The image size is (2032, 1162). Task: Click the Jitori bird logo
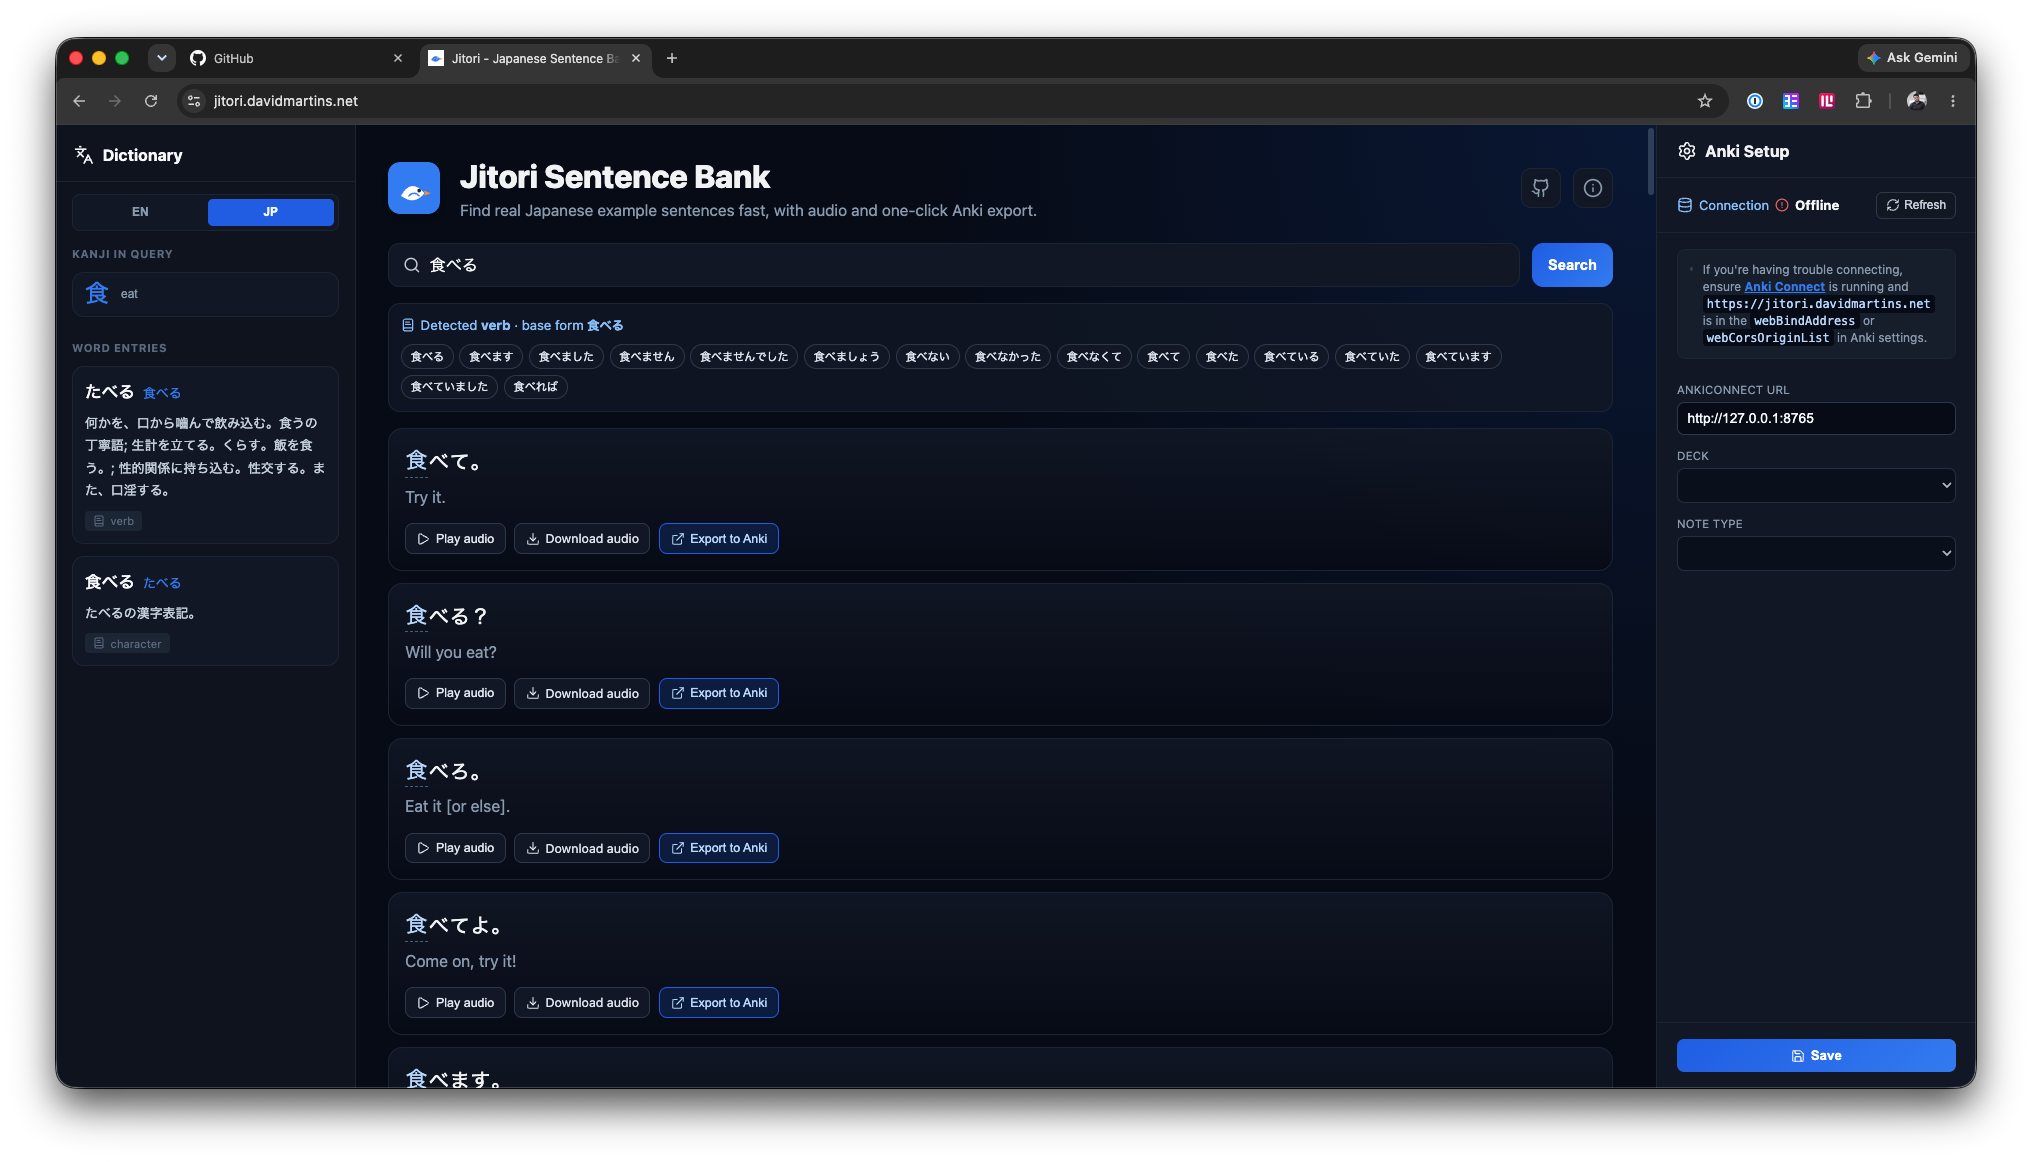pyautogui.click(x=414, y=188)
